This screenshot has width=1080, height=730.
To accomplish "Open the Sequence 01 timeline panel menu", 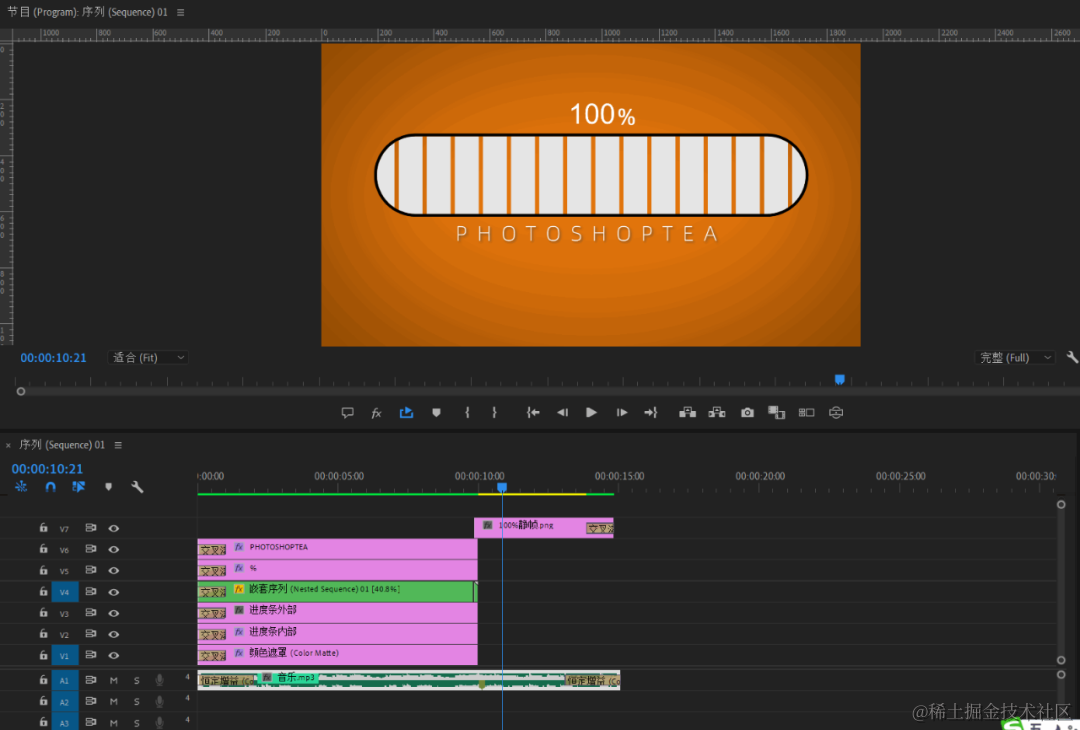I will (x=118, y=445).
